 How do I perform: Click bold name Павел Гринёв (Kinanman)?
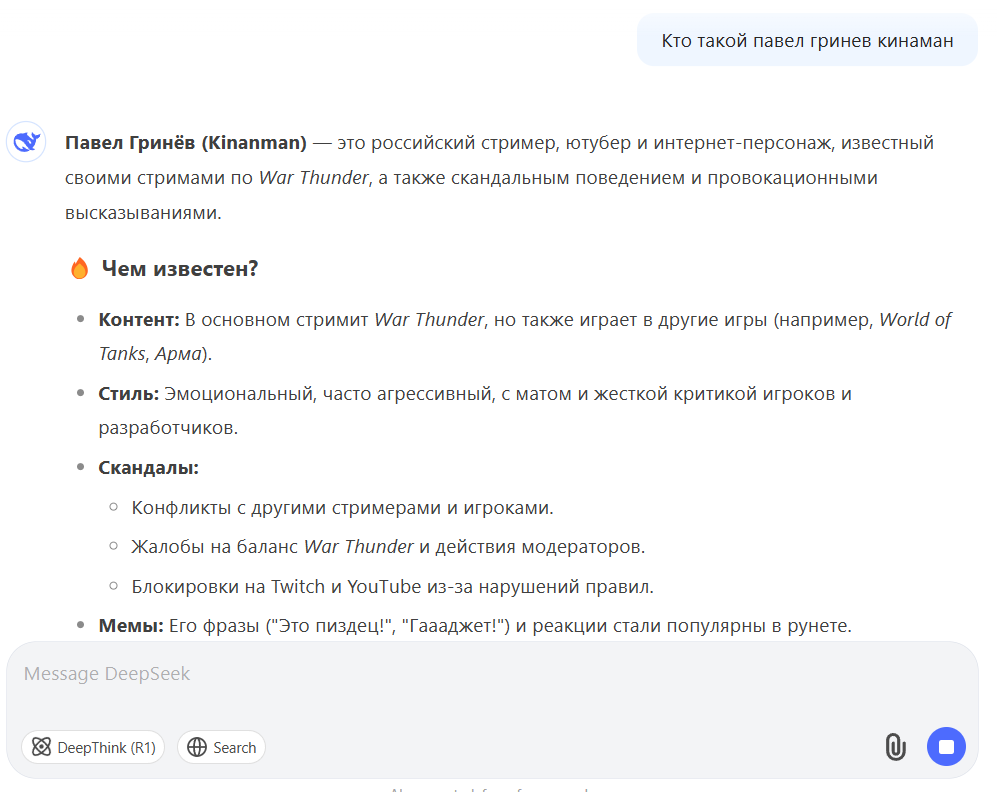[x=186, y=142]
